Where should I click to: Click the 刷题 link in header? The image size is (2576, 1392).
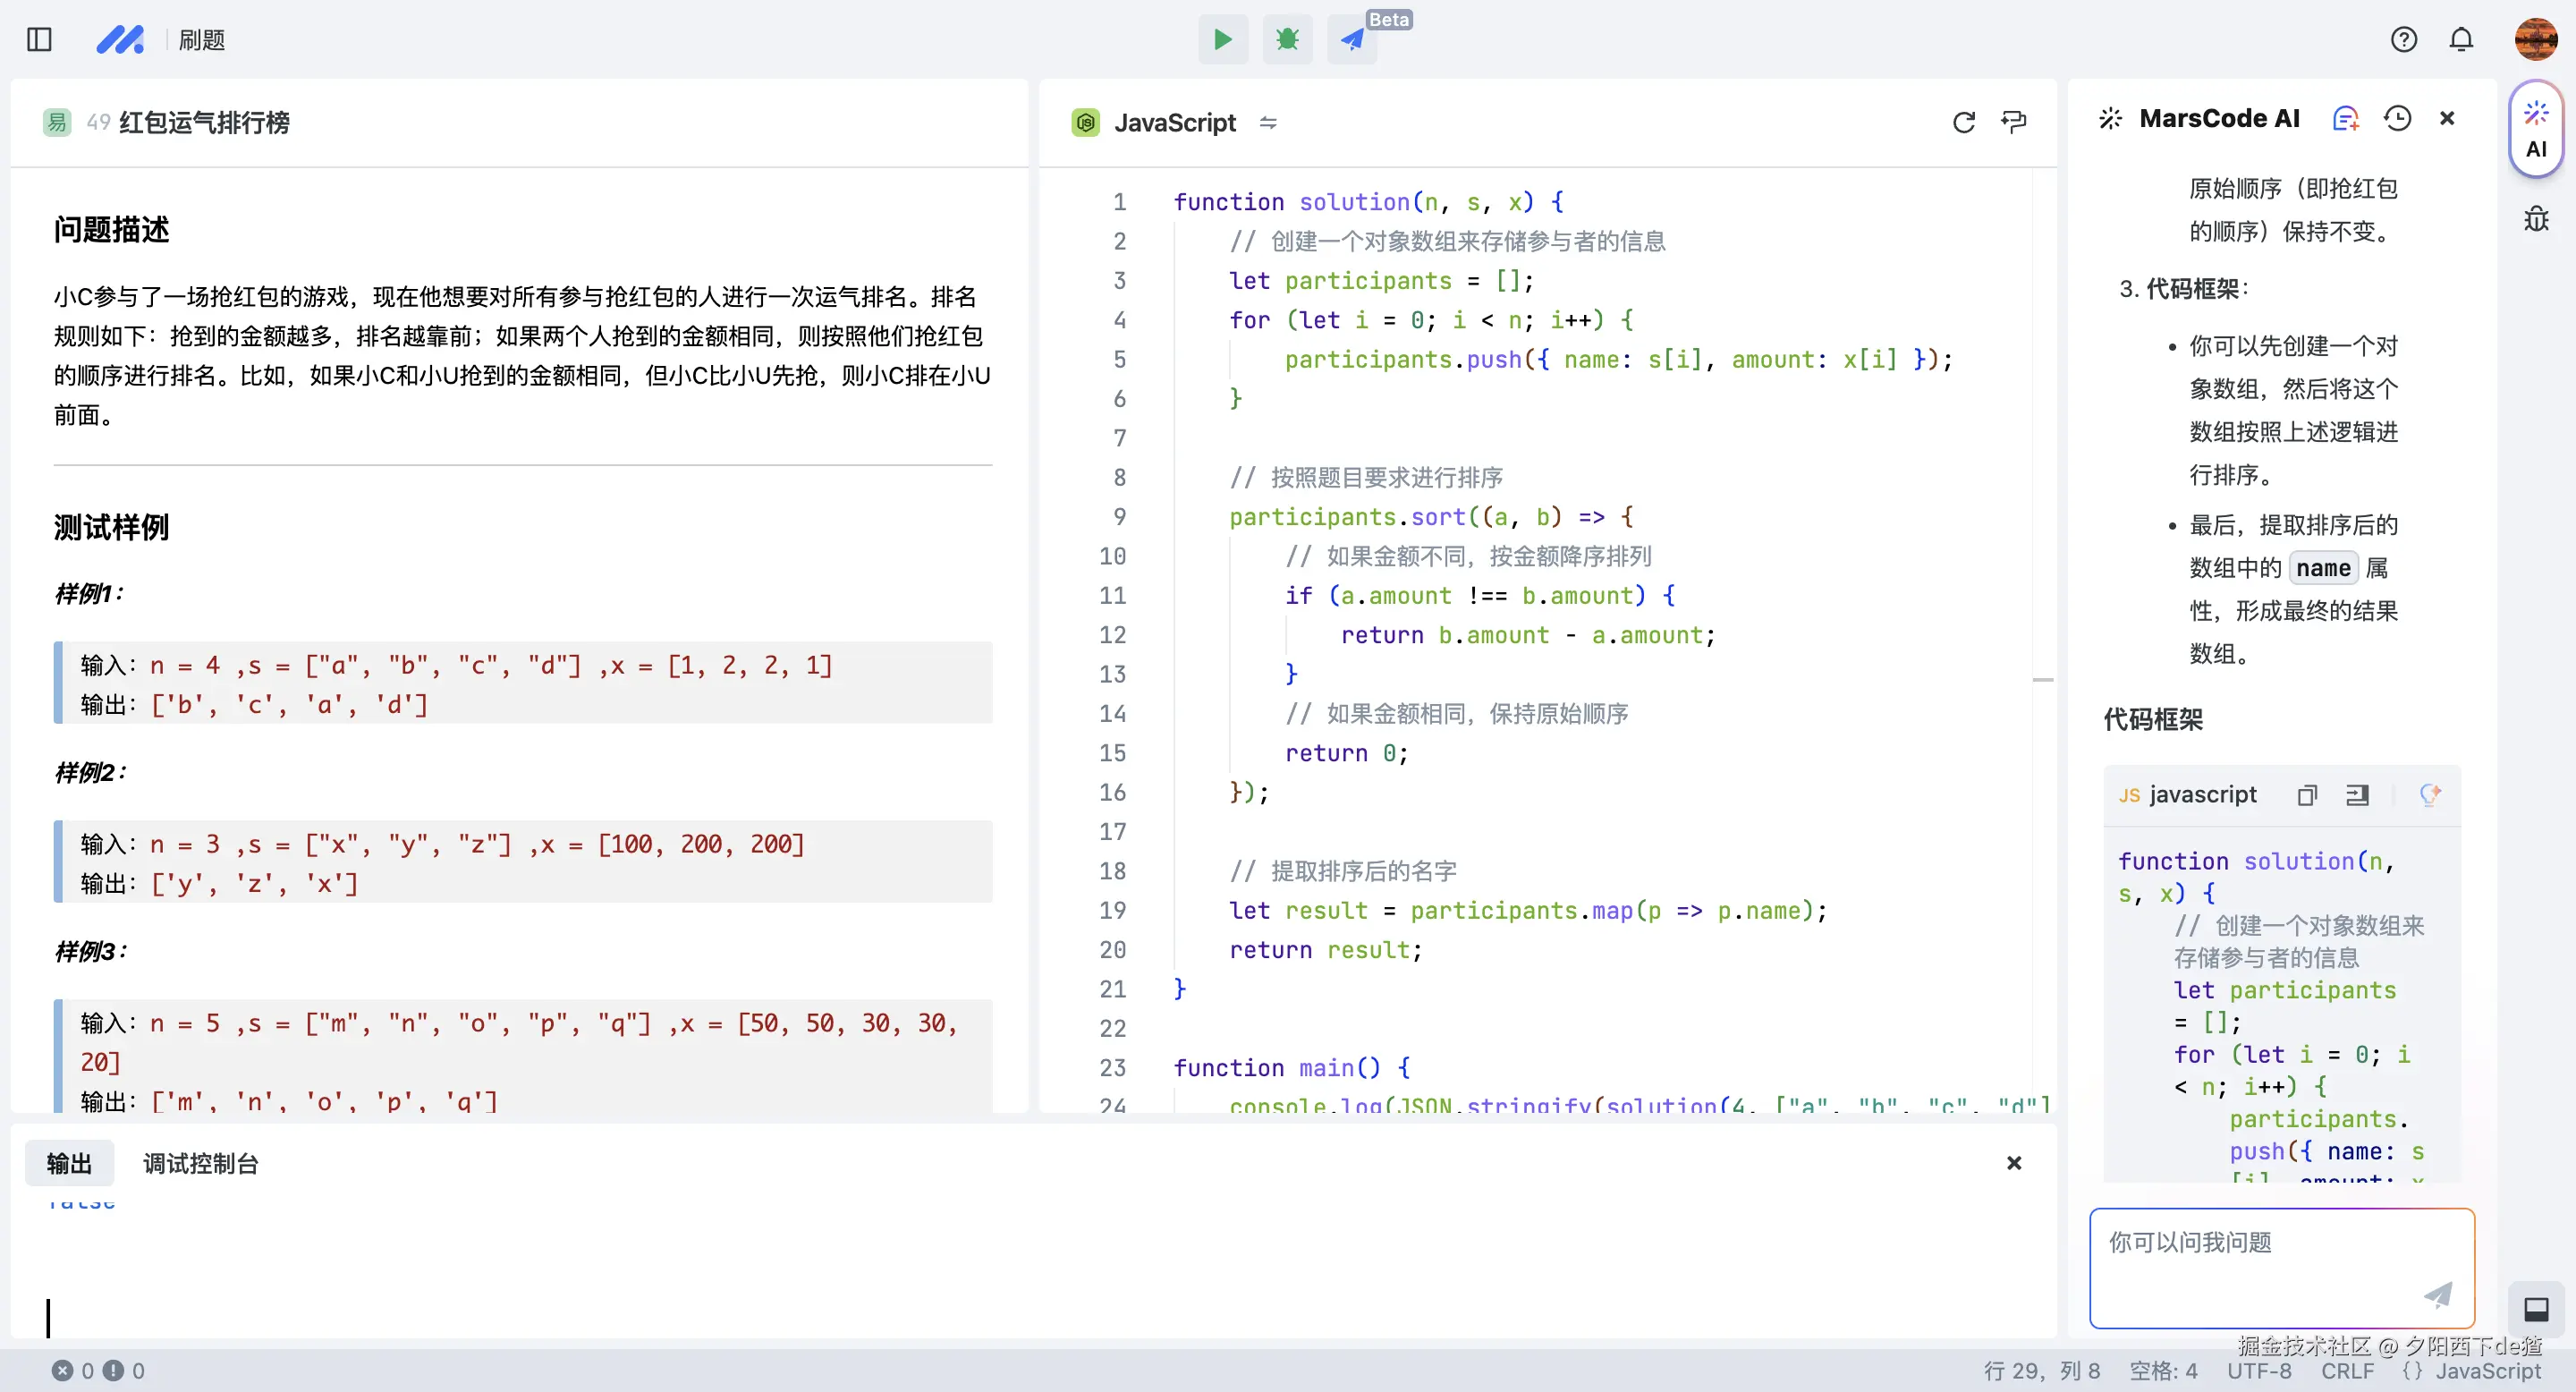click(x=201, y=40)
